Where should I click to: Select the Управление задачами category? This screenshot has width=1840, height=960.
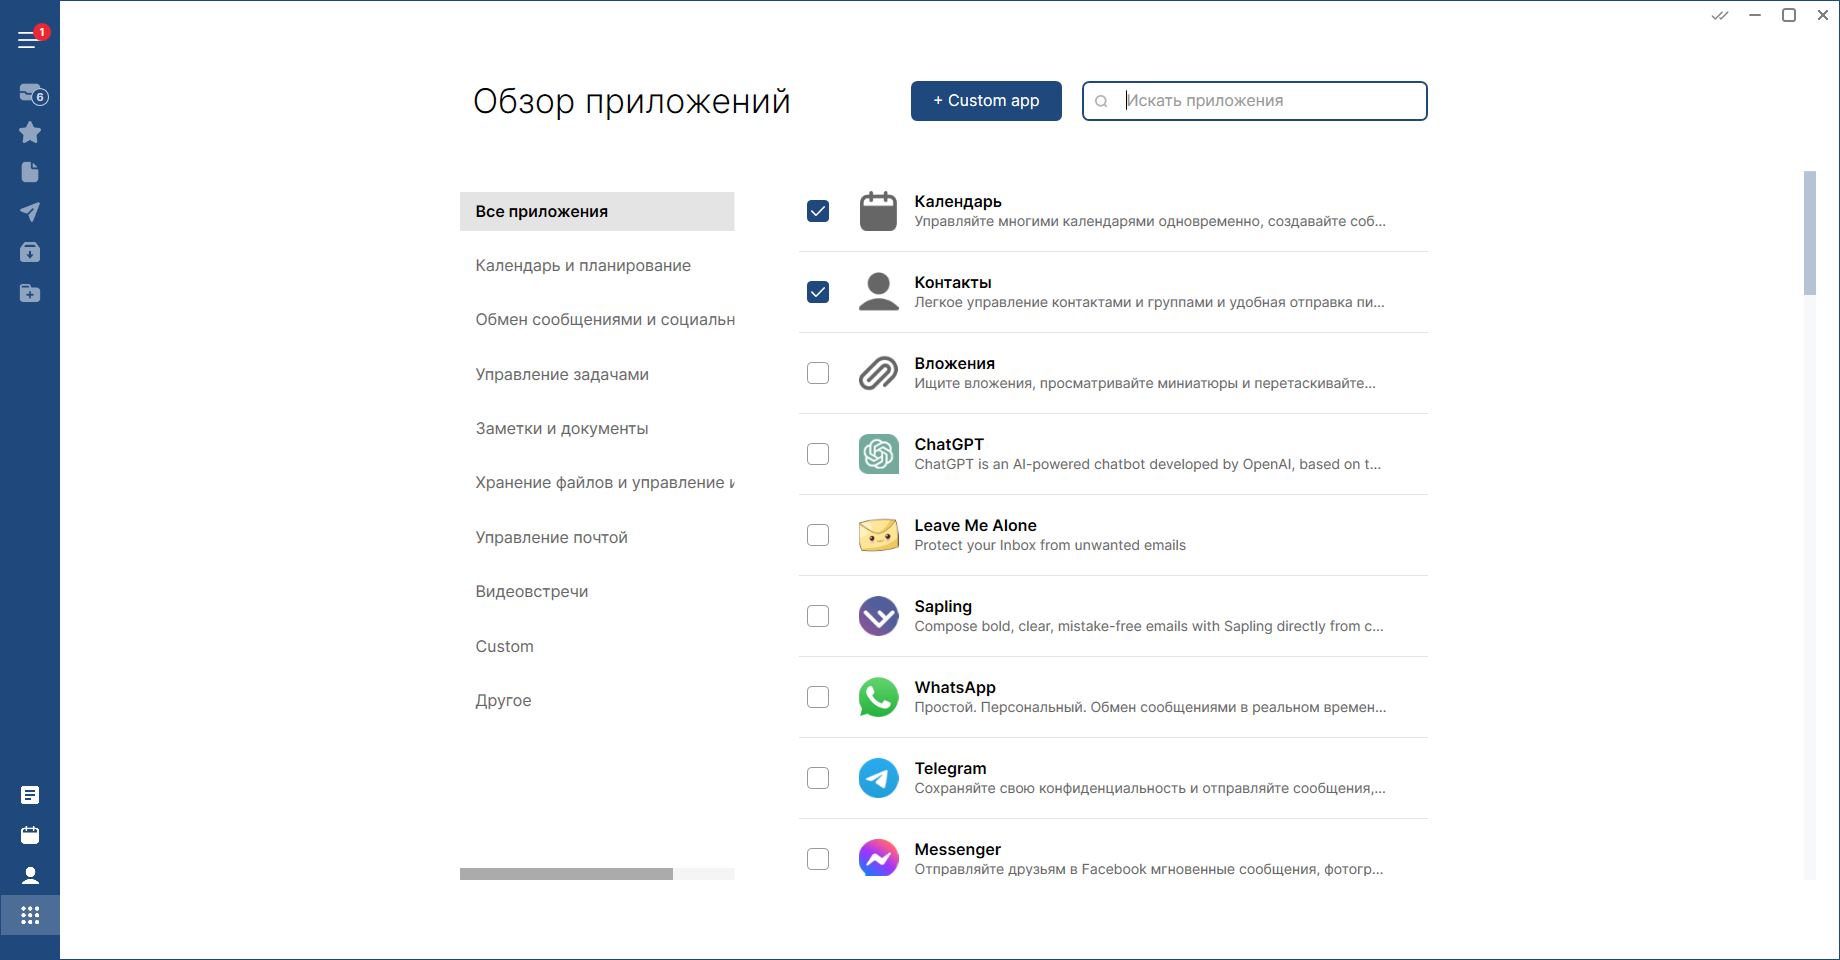[562, 375]
